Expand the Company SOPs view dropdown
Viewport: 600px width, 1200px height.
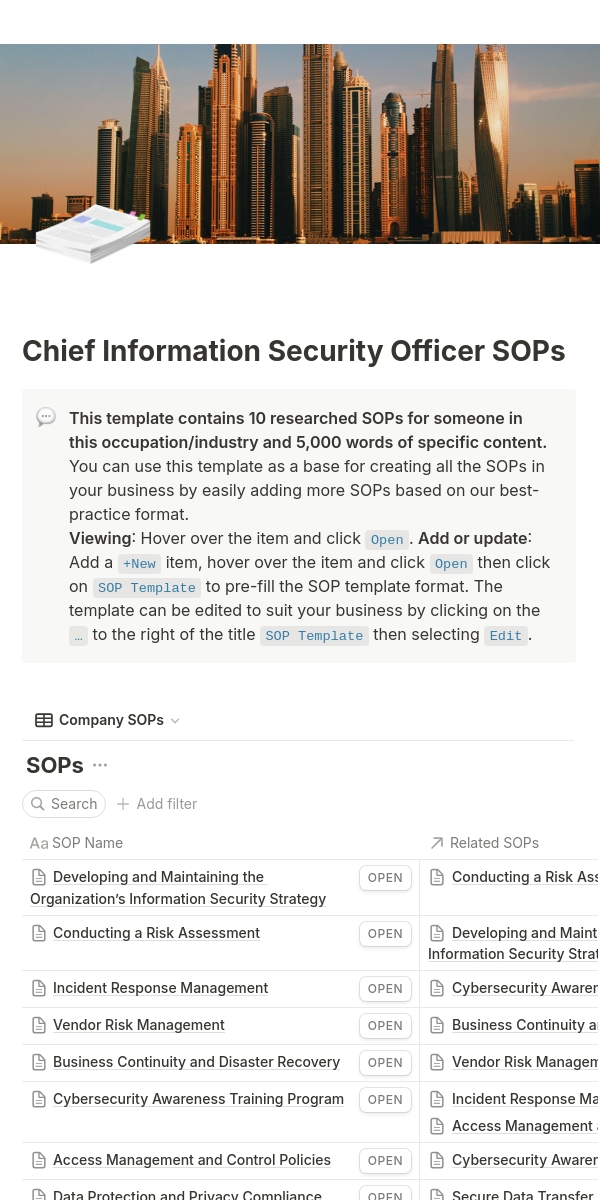pos(176,721)
